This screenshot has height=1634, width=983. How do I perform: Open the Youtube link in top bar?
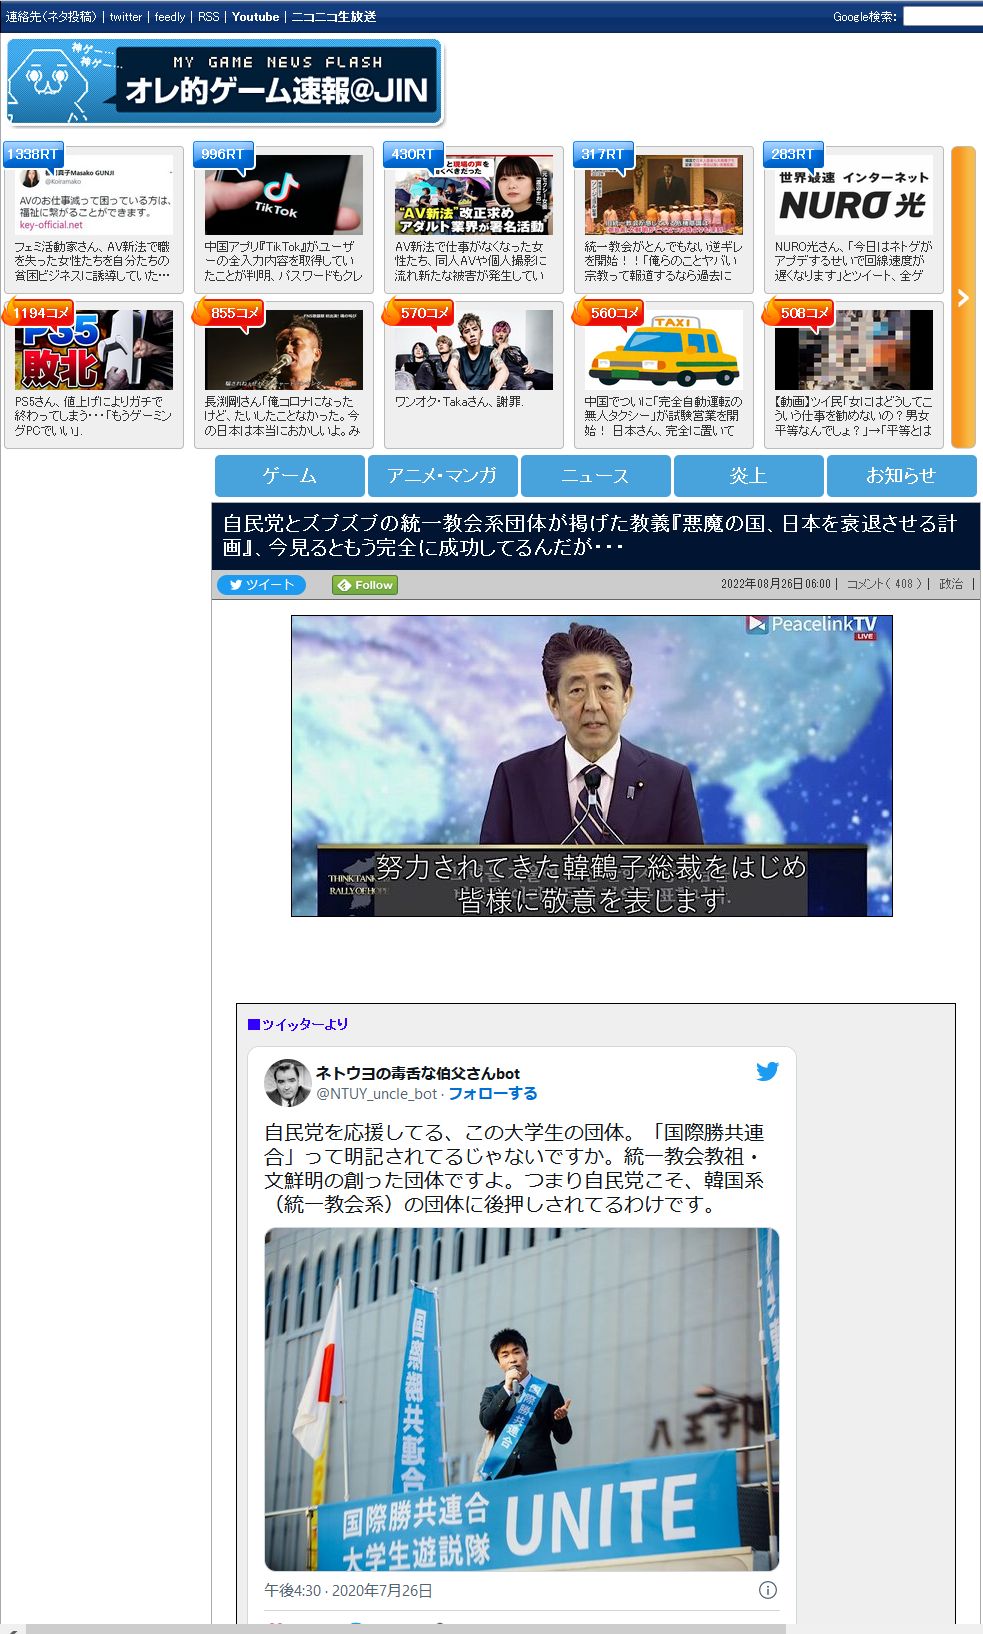(x=255, y=16)
